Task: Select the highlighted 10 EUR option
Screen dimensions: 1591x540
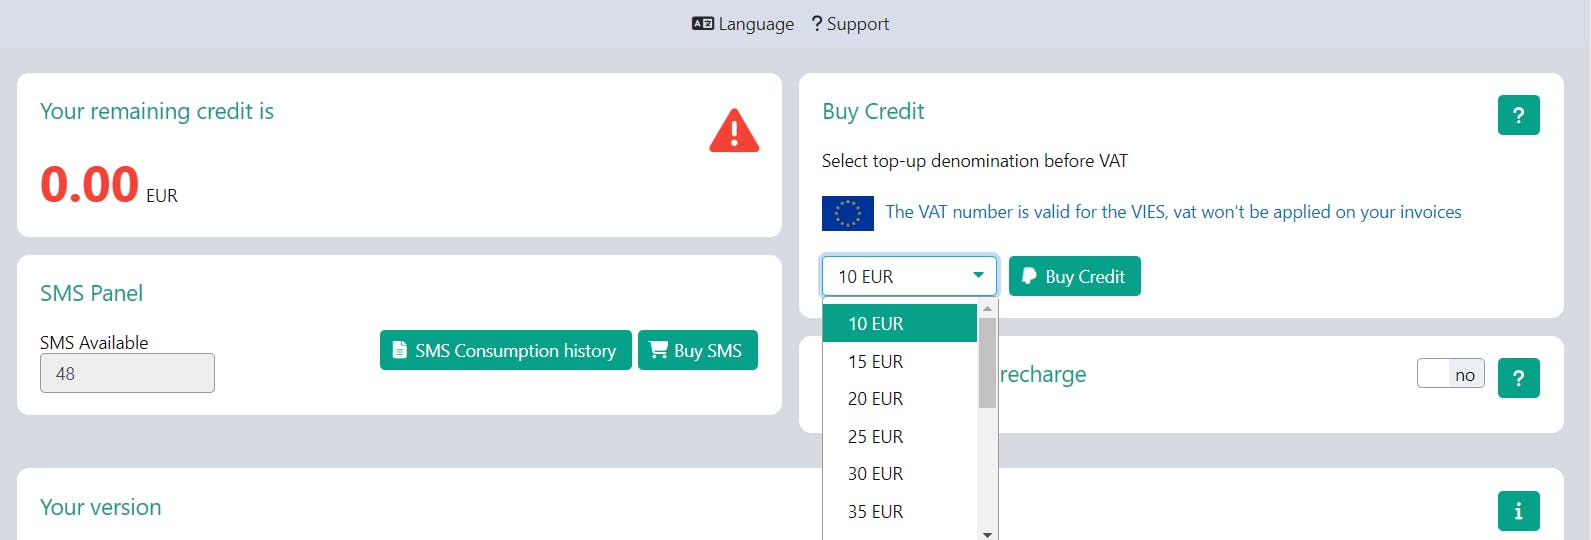Action: pos(875,324)
